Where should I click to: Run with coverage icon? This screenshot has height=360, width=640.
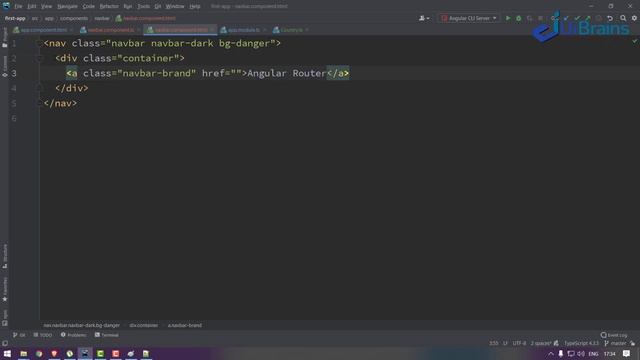point(529,18)
